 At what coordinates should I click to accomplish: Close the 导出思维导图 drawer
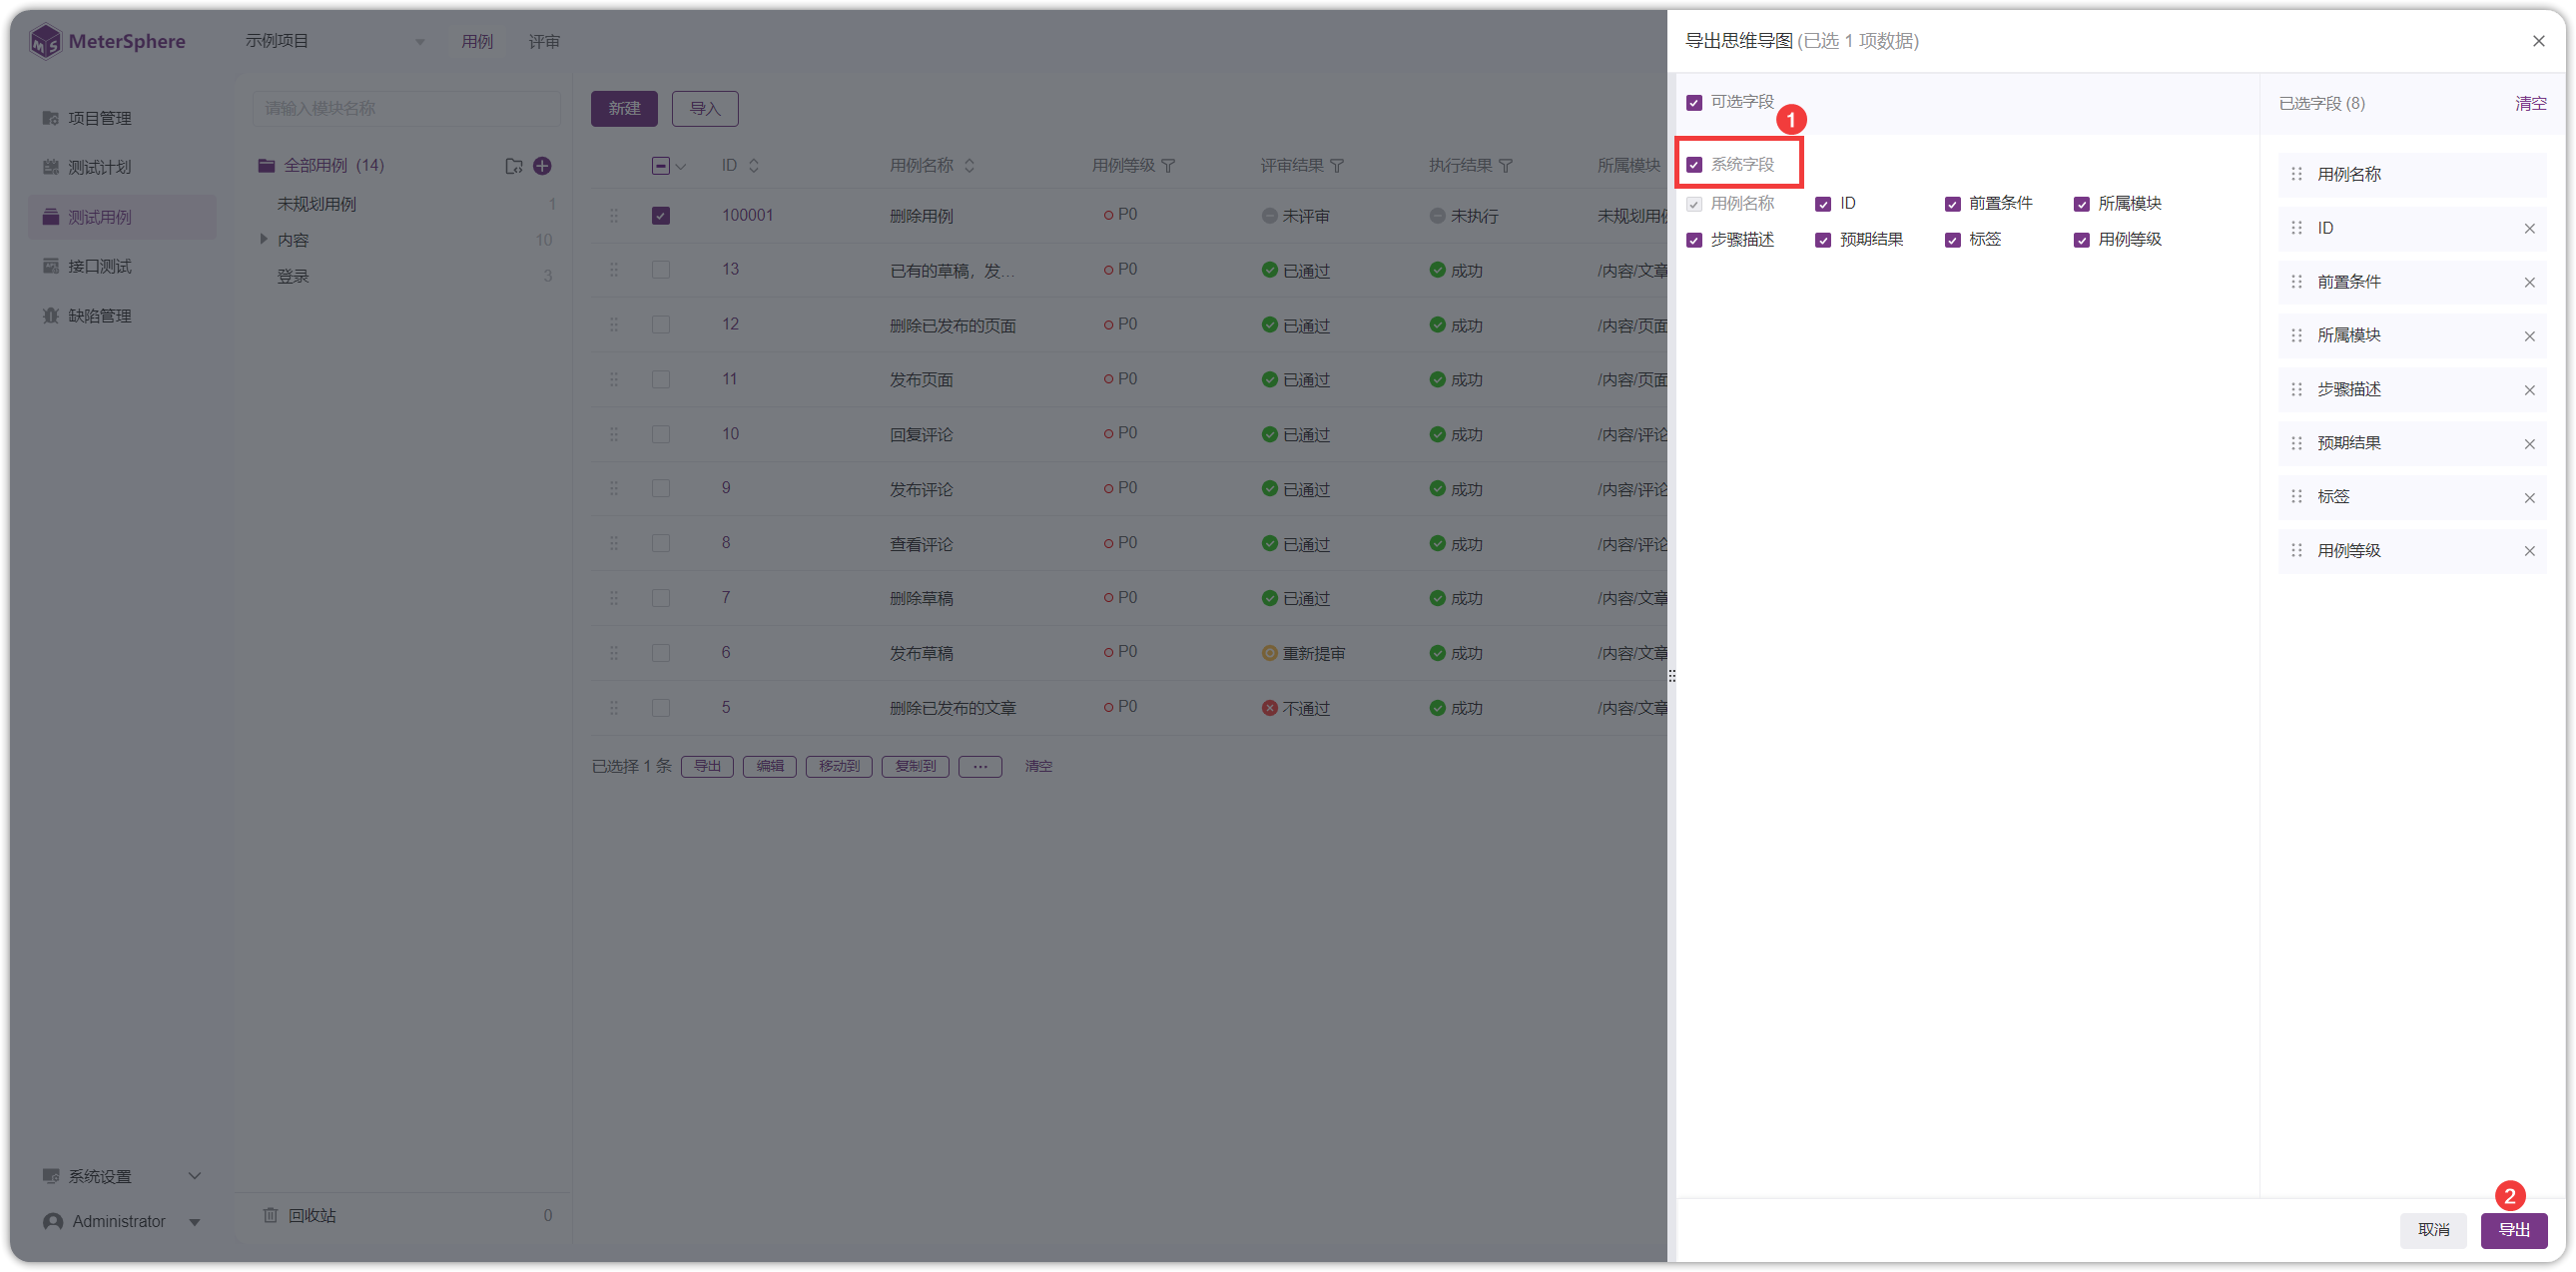click(x=2538, y=41)
